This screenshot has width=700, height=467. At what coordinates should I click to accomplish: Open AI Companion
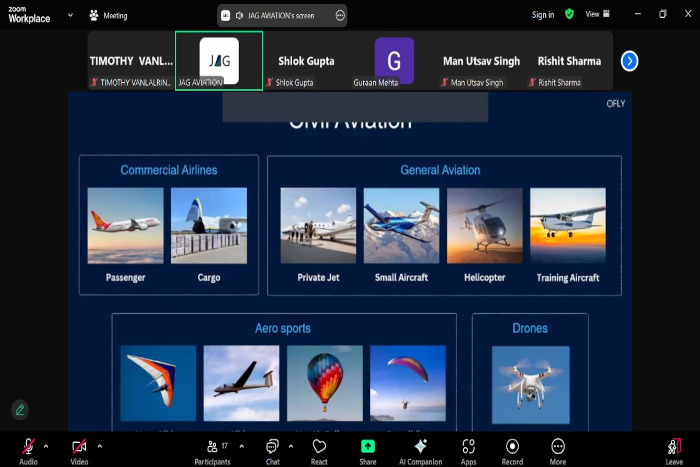(x=420, y=447)
